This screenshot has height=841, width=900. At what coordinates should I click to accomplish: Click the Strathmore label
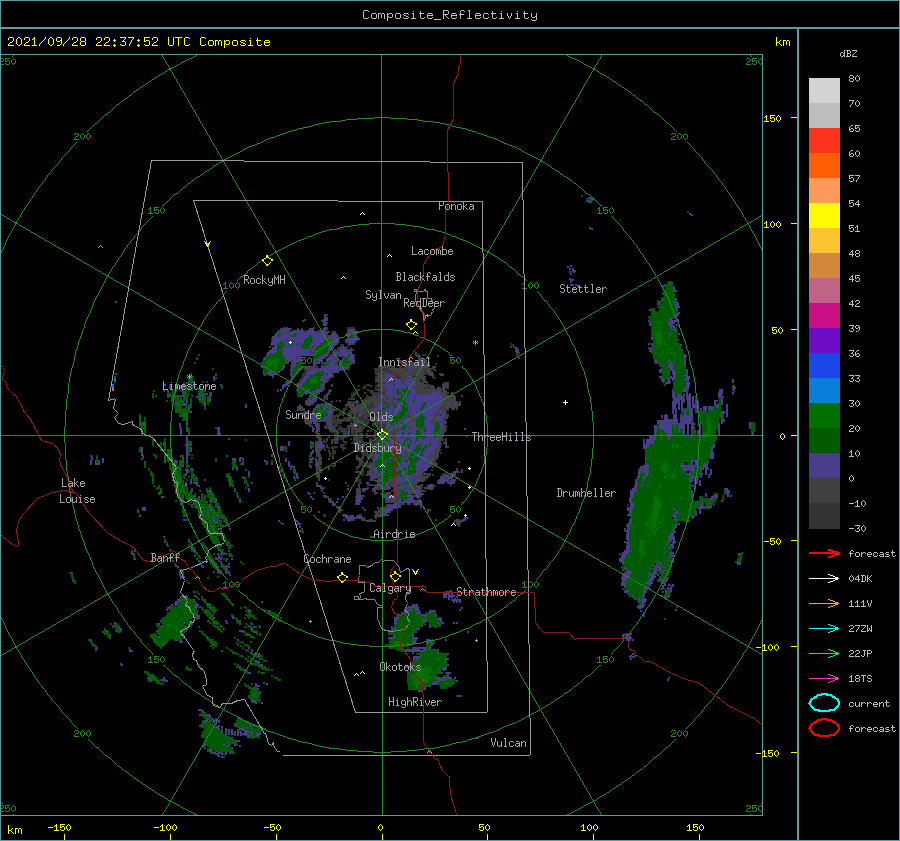(x=486, y=592)
